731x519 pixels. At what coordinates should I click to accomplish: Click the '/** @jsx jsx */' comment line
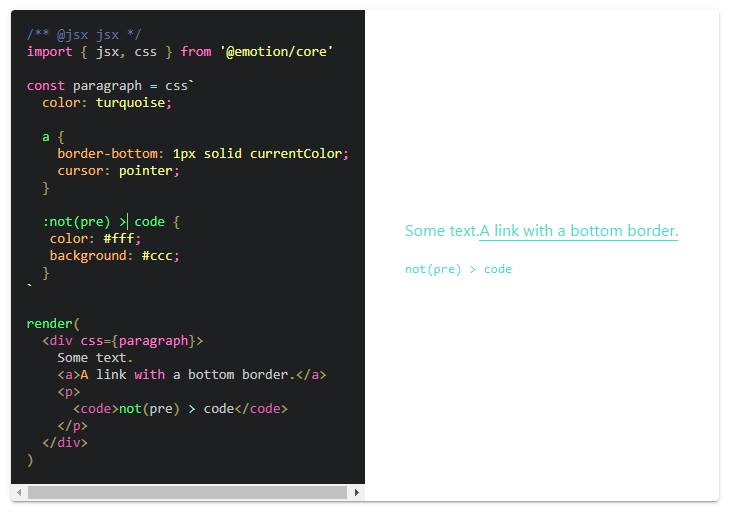pyautogui.click(x=84, y=35)
